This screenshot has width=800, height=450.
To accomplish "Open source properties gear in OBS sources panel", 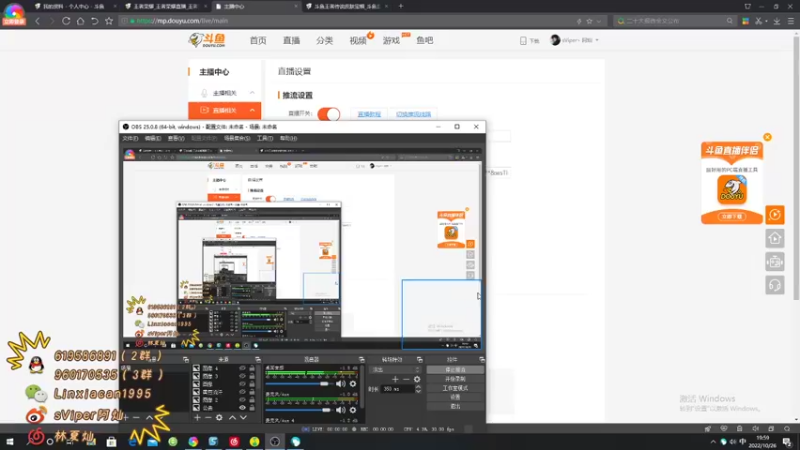I will click(x=219, y=417).
